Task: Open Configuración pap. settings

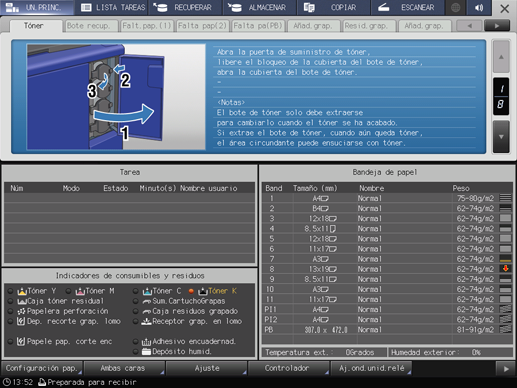Action: point(42,368)
